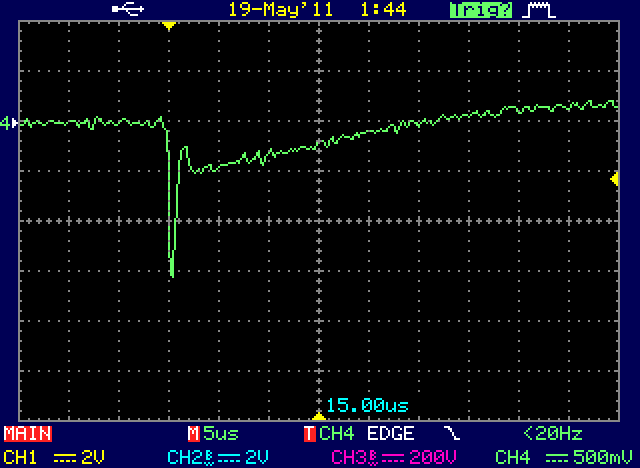Click the CH3 200V scale value
Image resolution: width=640 pixels, height=468 pixels.
coord(433,457)
